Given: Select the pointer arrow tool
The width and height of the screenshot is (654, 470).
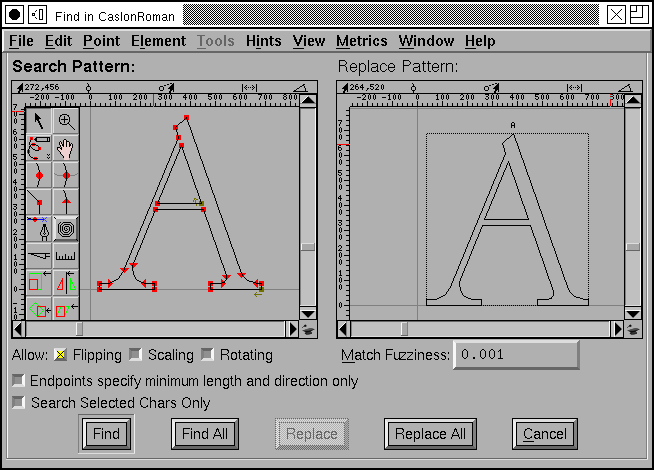Looking at the screenshot, I should click(x=39, y=121).
